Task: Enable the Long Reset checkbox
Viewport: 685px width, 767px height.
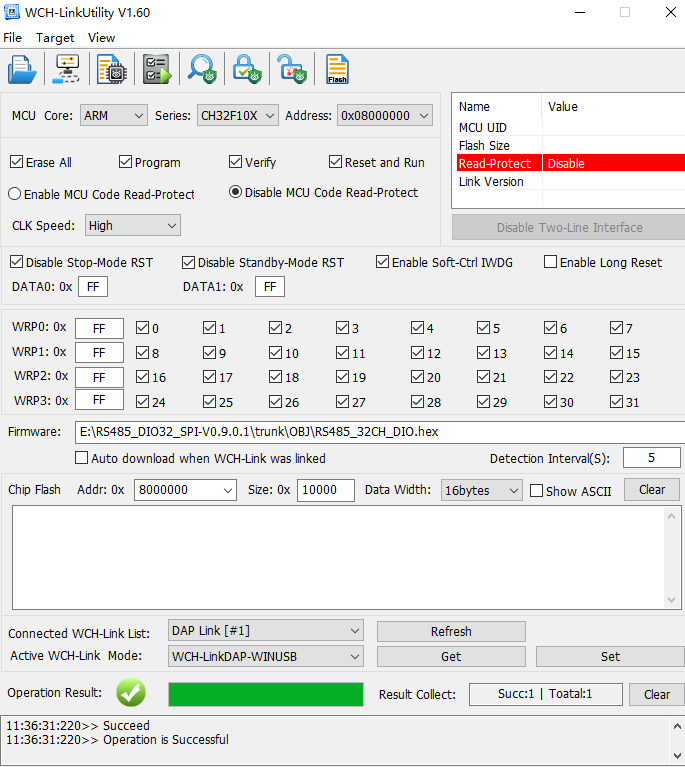Action: (x=551, y=262)
